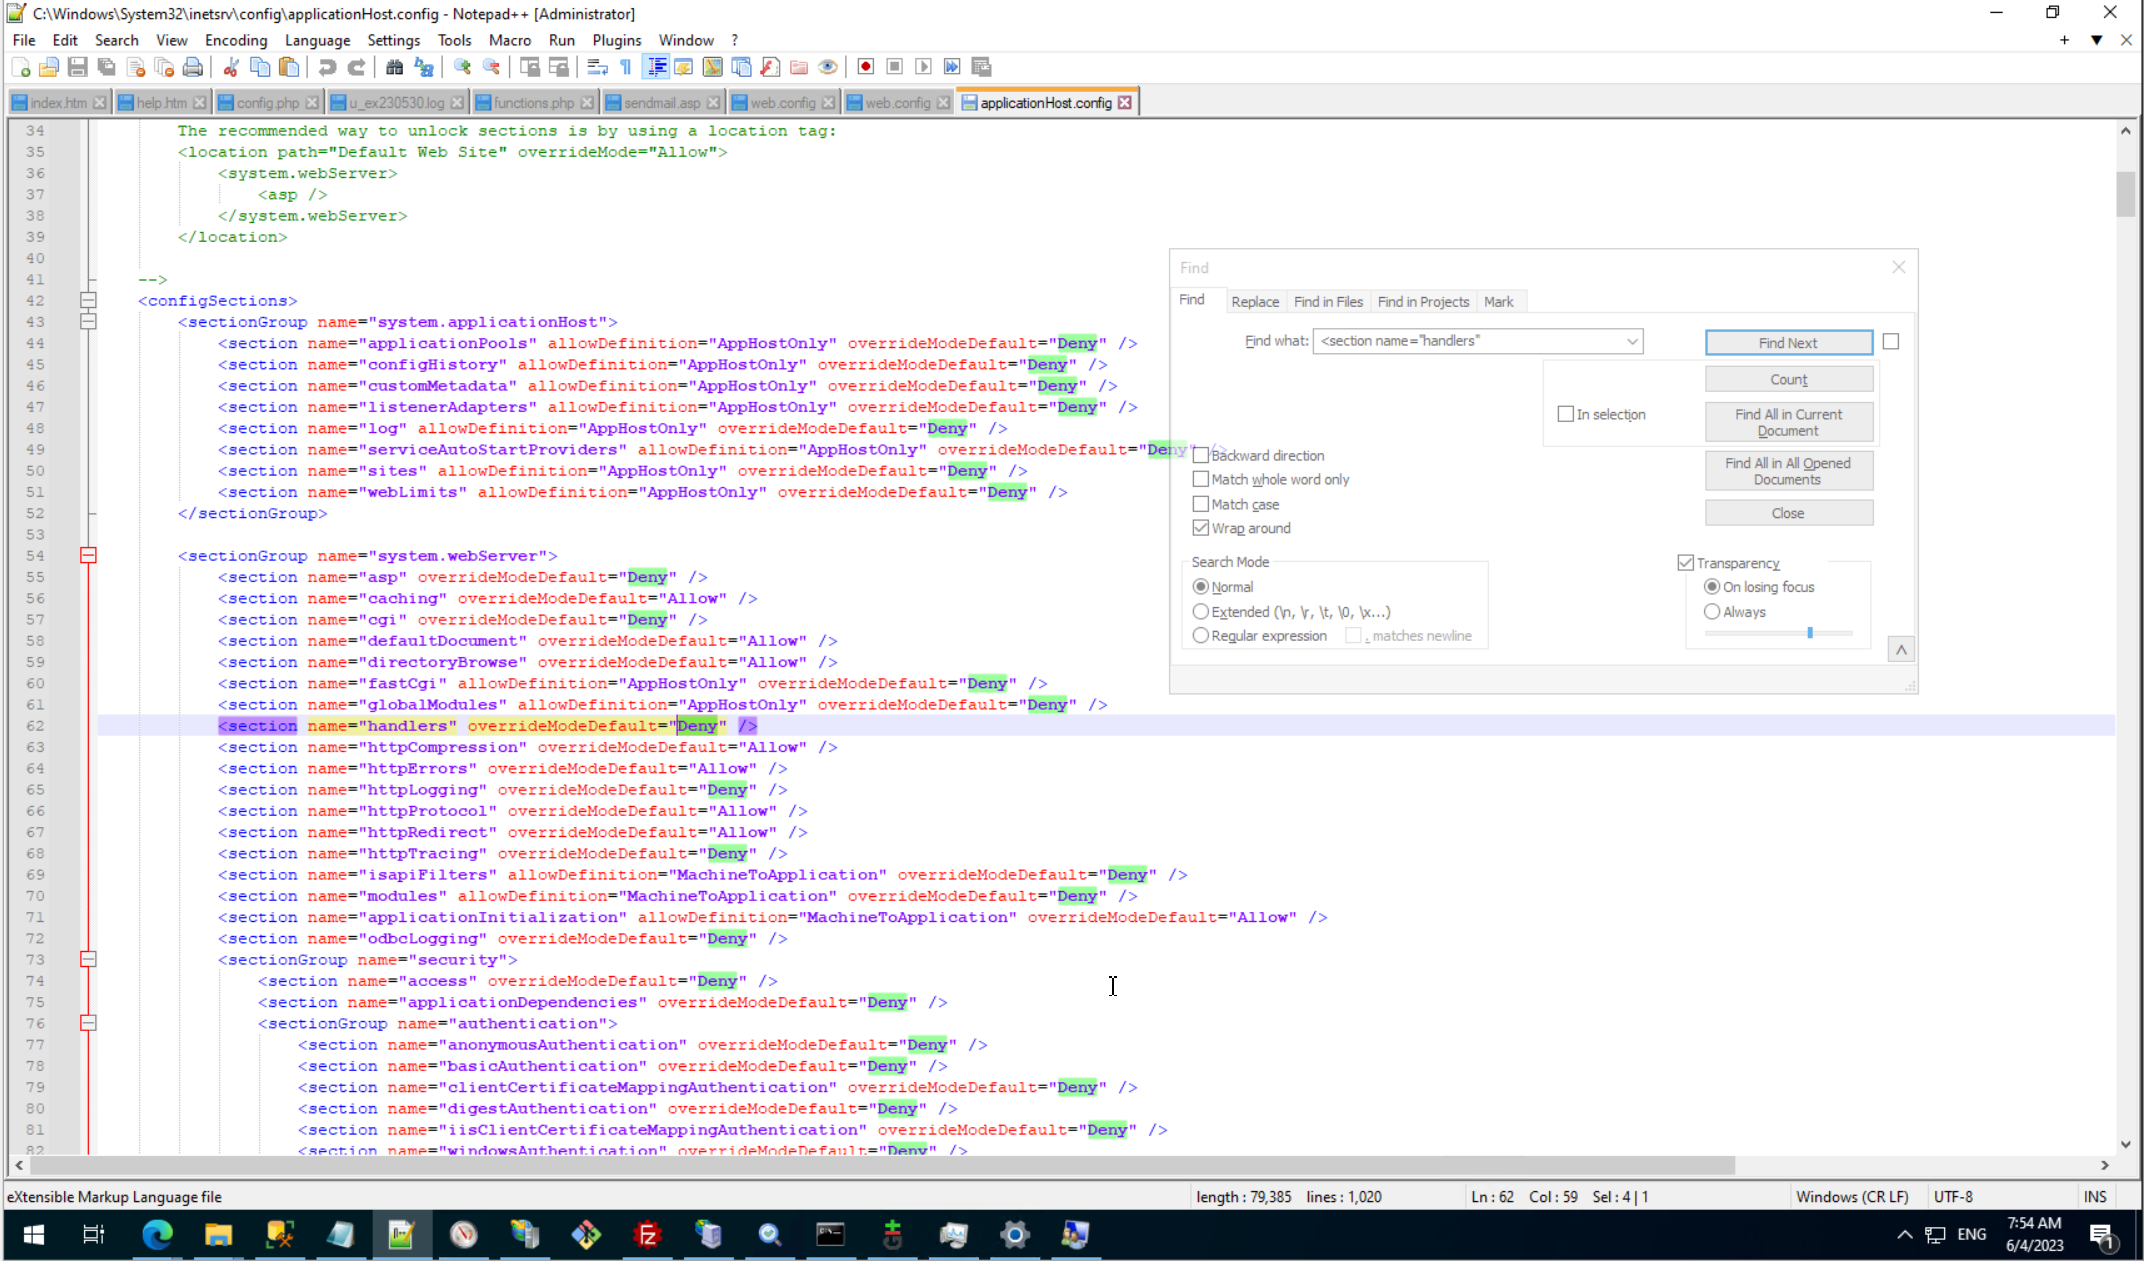Screen dimensions: 2144x1261
Task: Enable the Match case checkbox
Action: click(x=1201, y=504)
